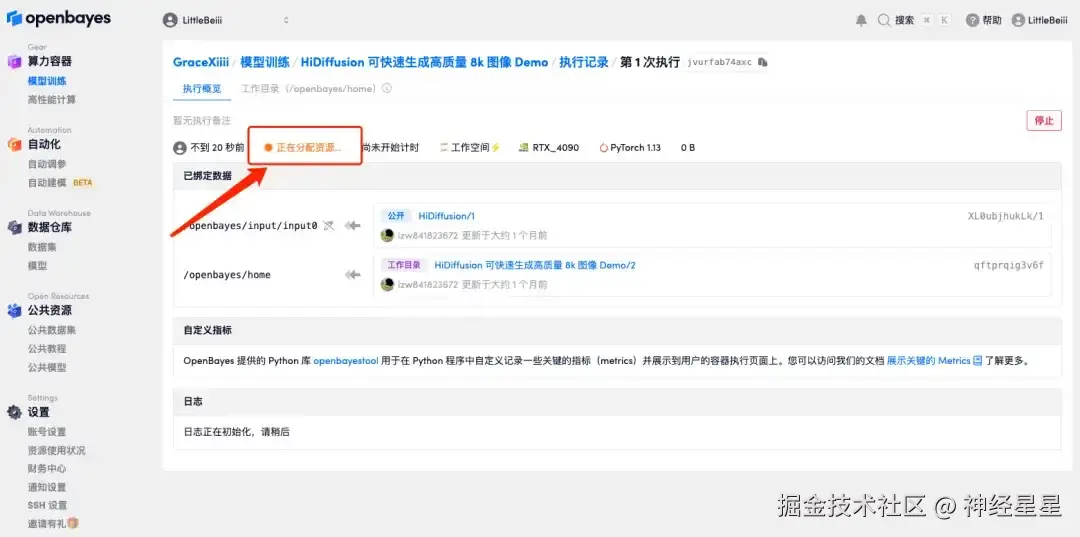Open 高性能计算 in the sidebar
The image size is (1080, 537).
pos(52,100)
